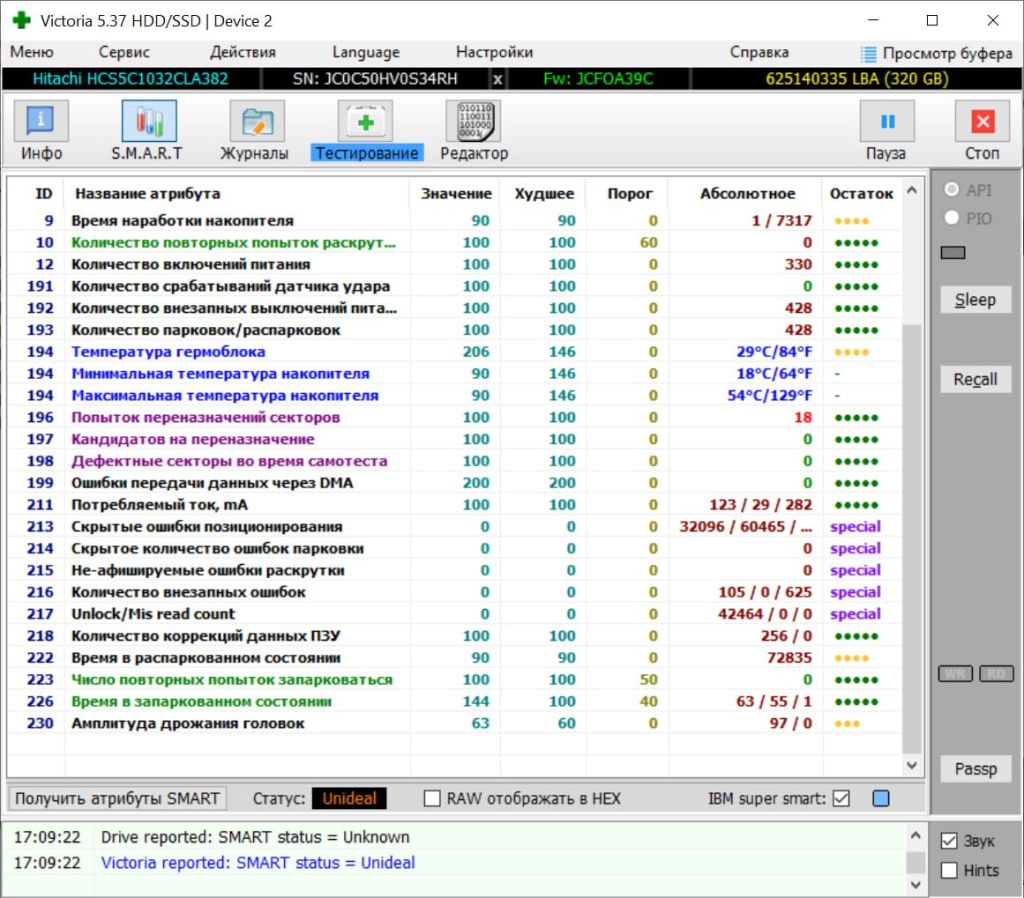This screenshot has height=898, width=1024.
Task: Open the Меню menu
Action: tap(32, 52)
